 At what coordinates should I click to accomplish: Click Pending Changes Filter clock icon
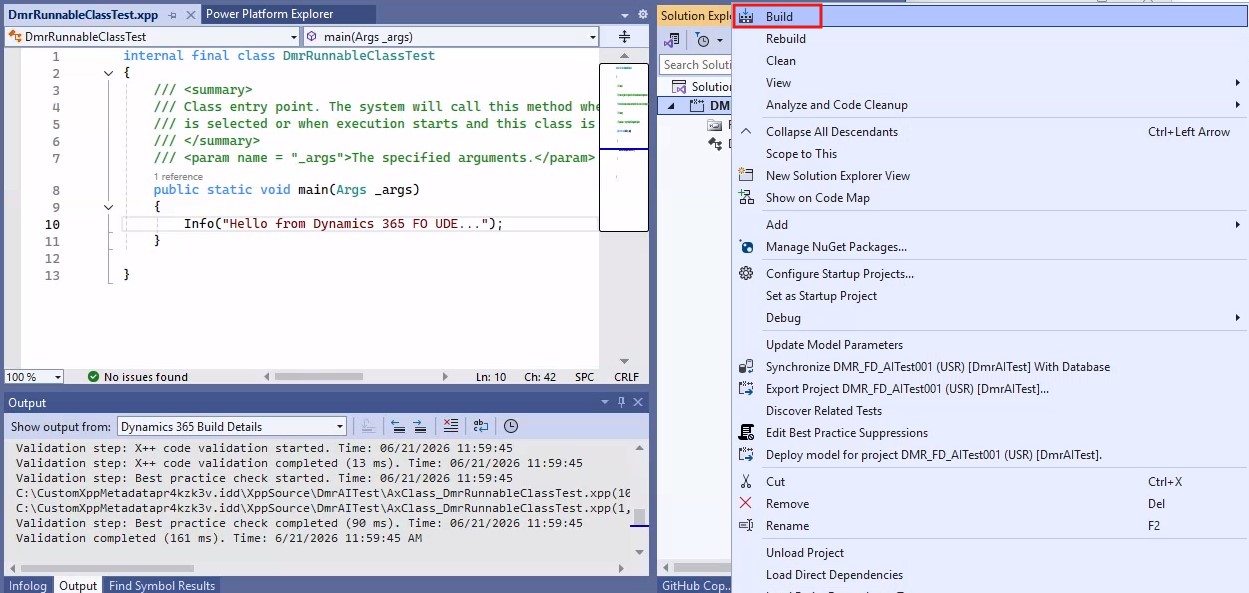point(703,40)
